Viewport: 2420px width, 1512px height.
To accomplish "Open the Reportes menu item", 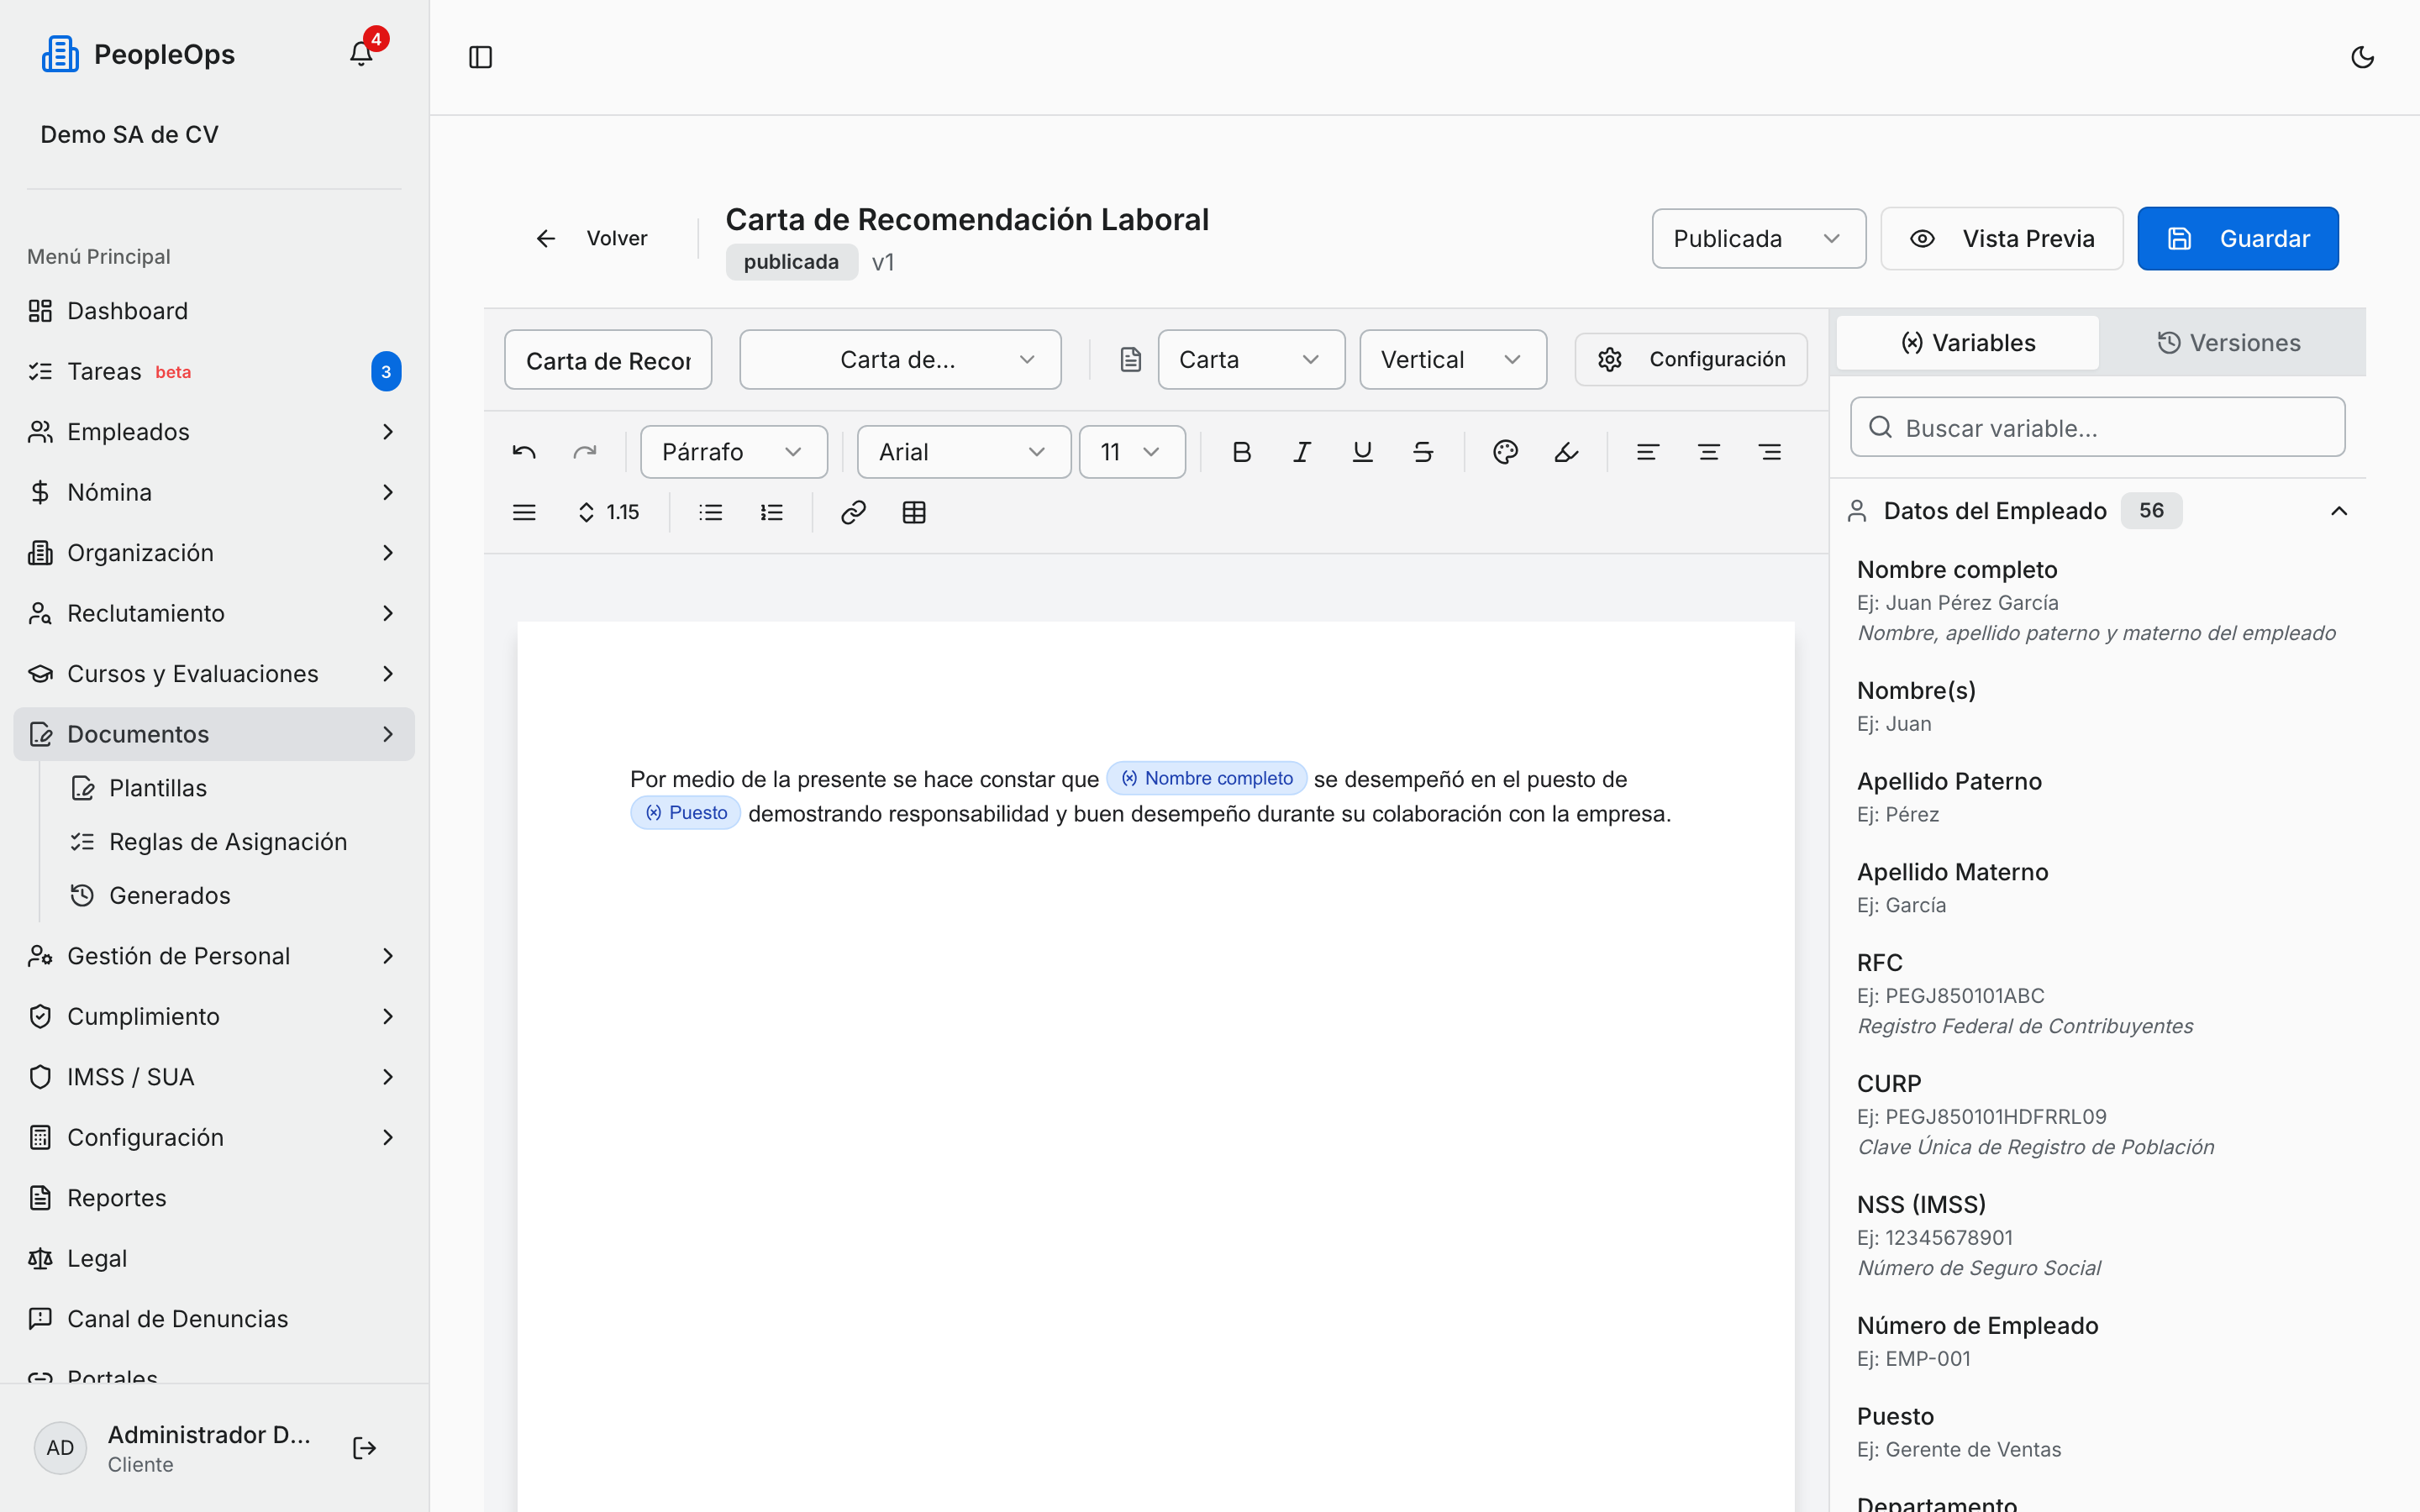I will 214,1198.
